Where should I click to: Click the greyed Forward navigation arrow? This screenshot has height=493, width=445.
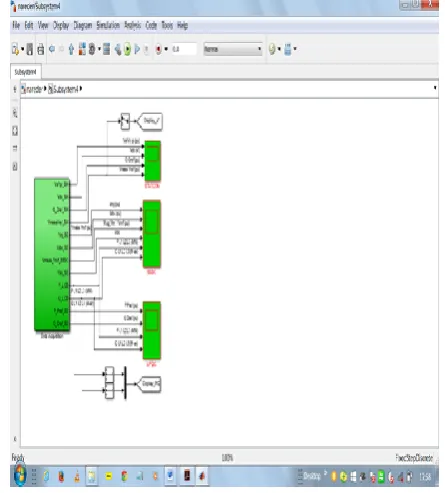coord(62,49)
